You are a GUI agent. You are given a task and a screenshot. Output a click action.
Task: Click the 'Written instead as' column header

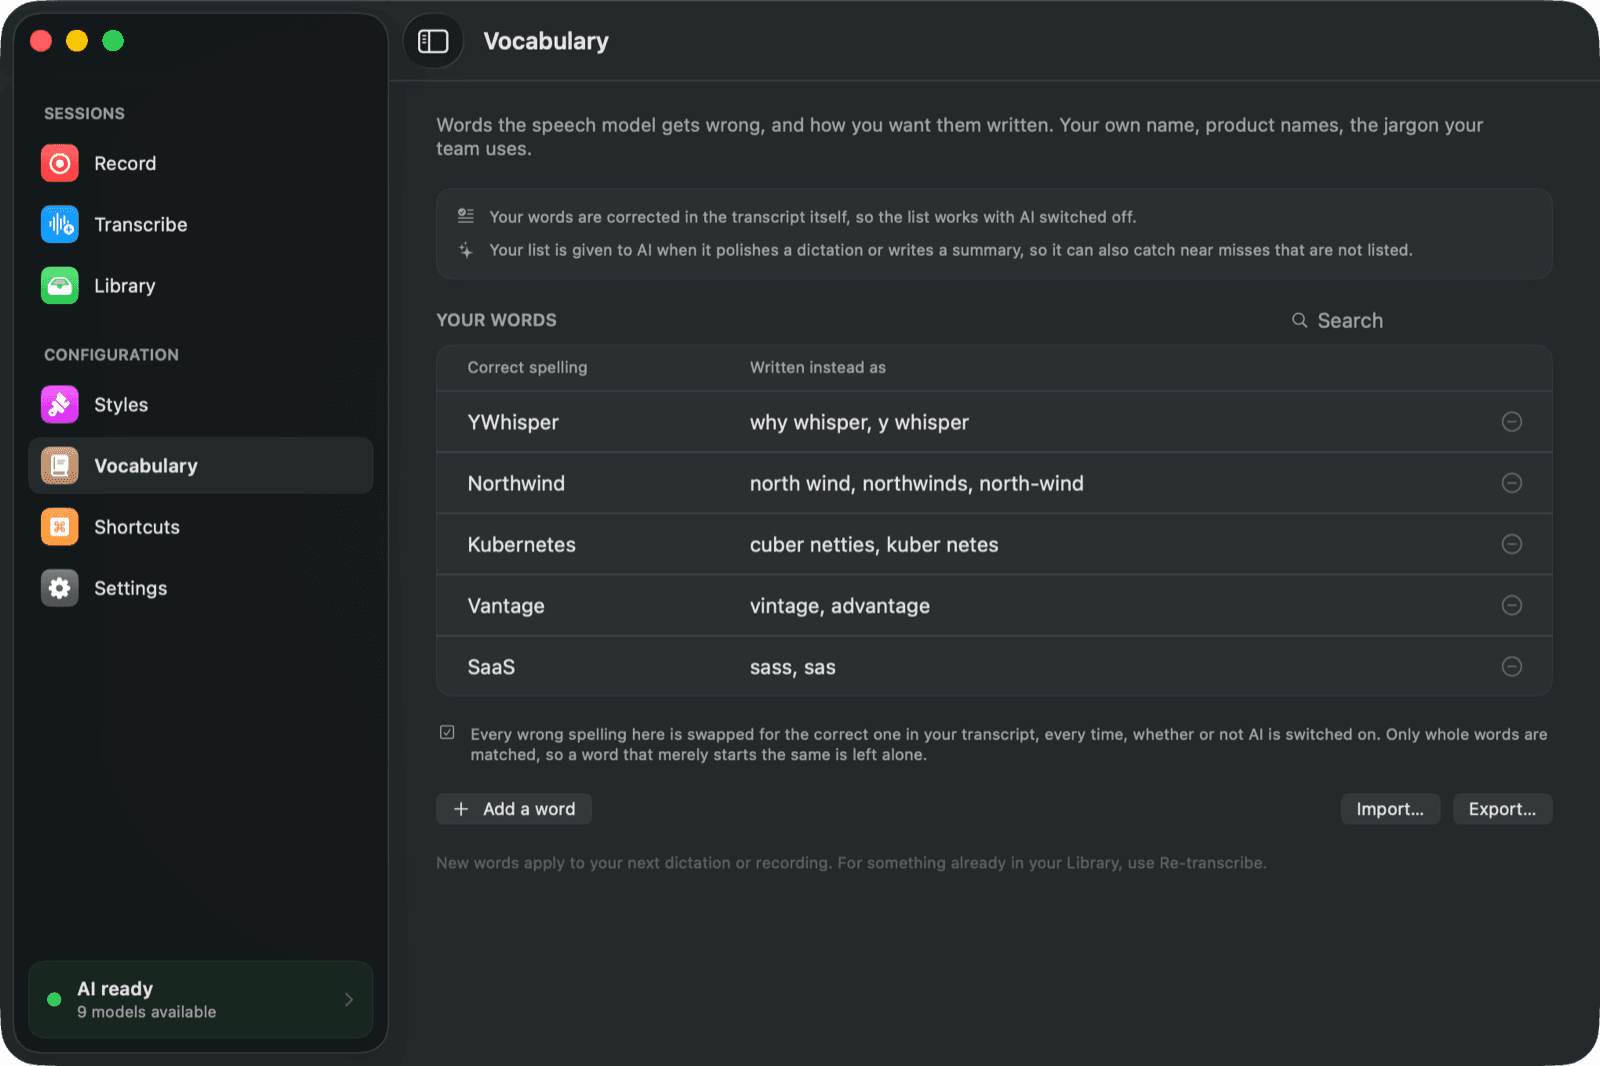click(x=818, y=367)
